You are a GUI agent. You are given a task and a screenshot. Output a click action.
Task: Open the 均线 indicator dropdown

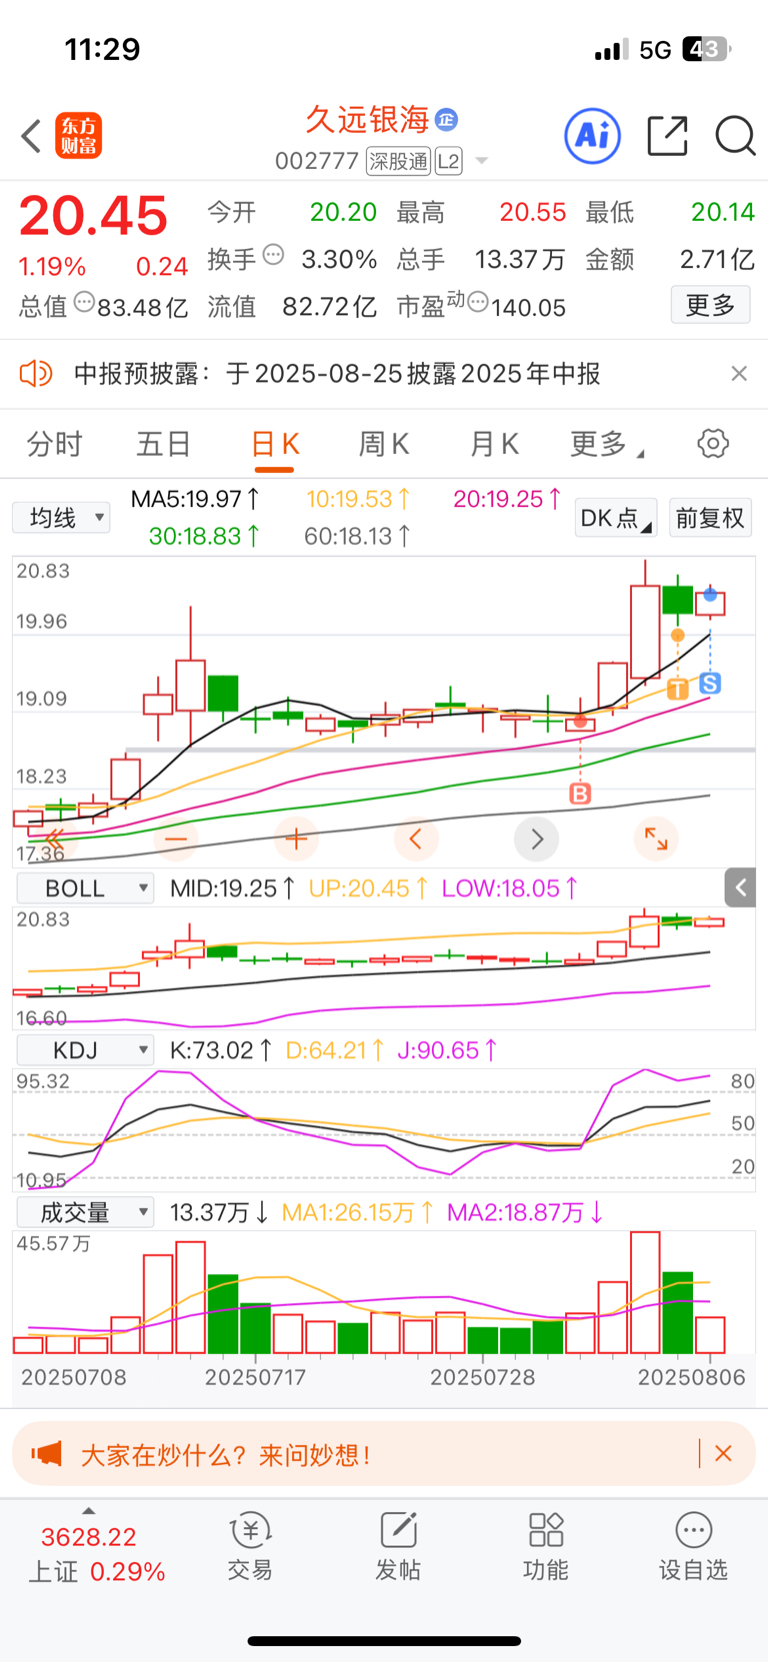tap(61, 518)
